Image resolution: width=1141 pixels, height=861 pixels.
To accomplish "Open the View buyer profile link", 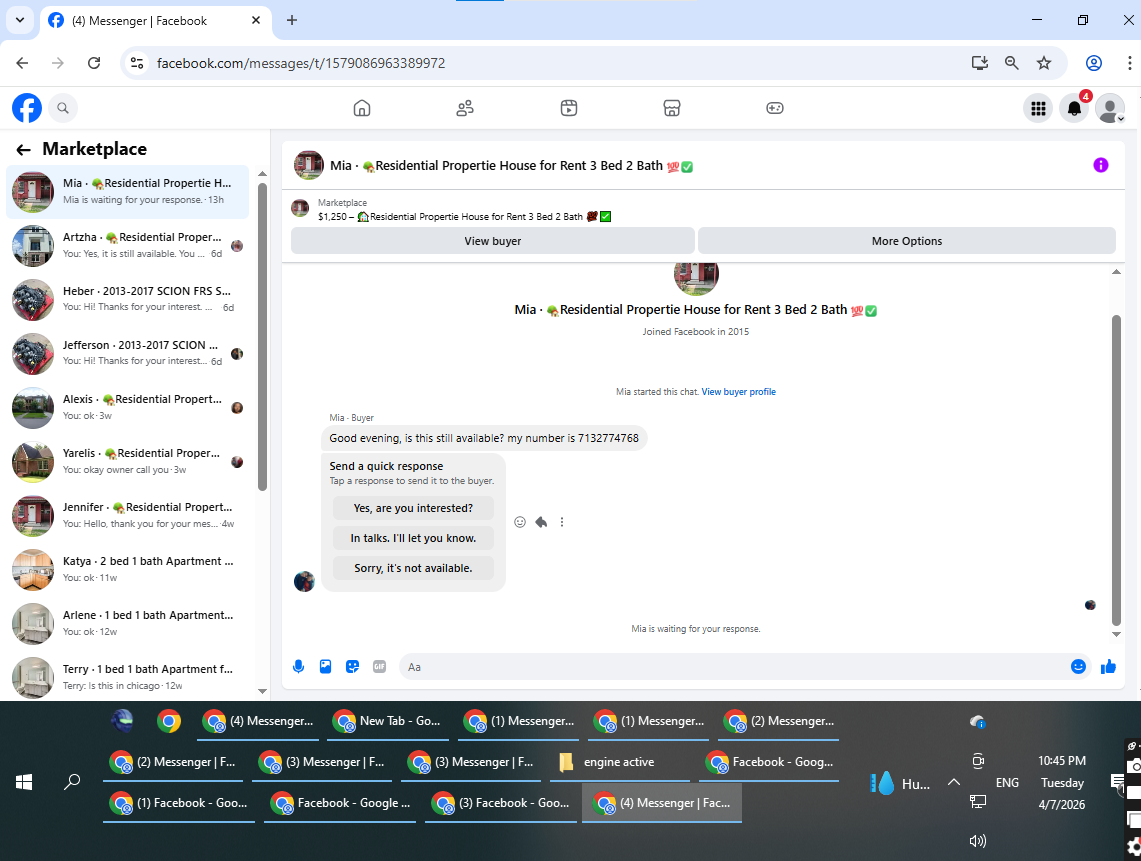I will tap(739, 392).
